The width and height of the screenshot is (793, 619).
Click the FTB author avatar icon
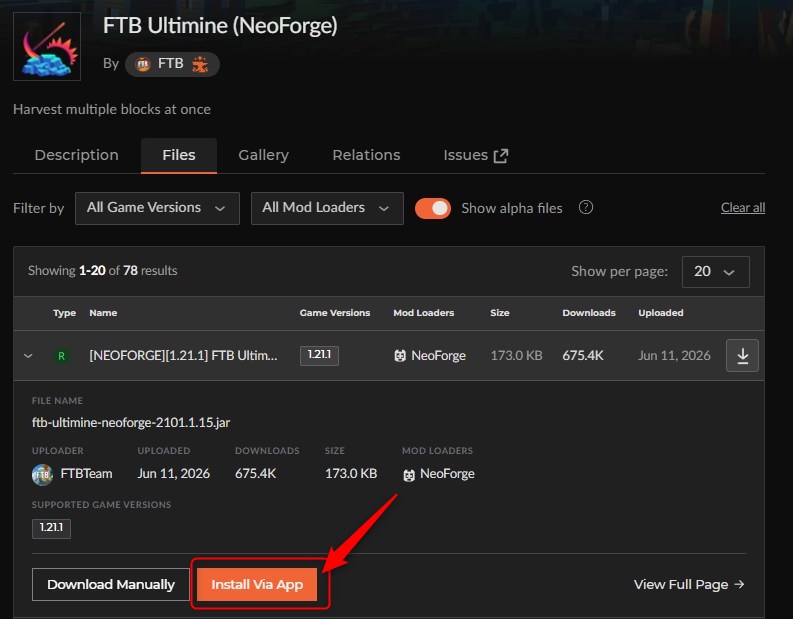pos(143,64)
